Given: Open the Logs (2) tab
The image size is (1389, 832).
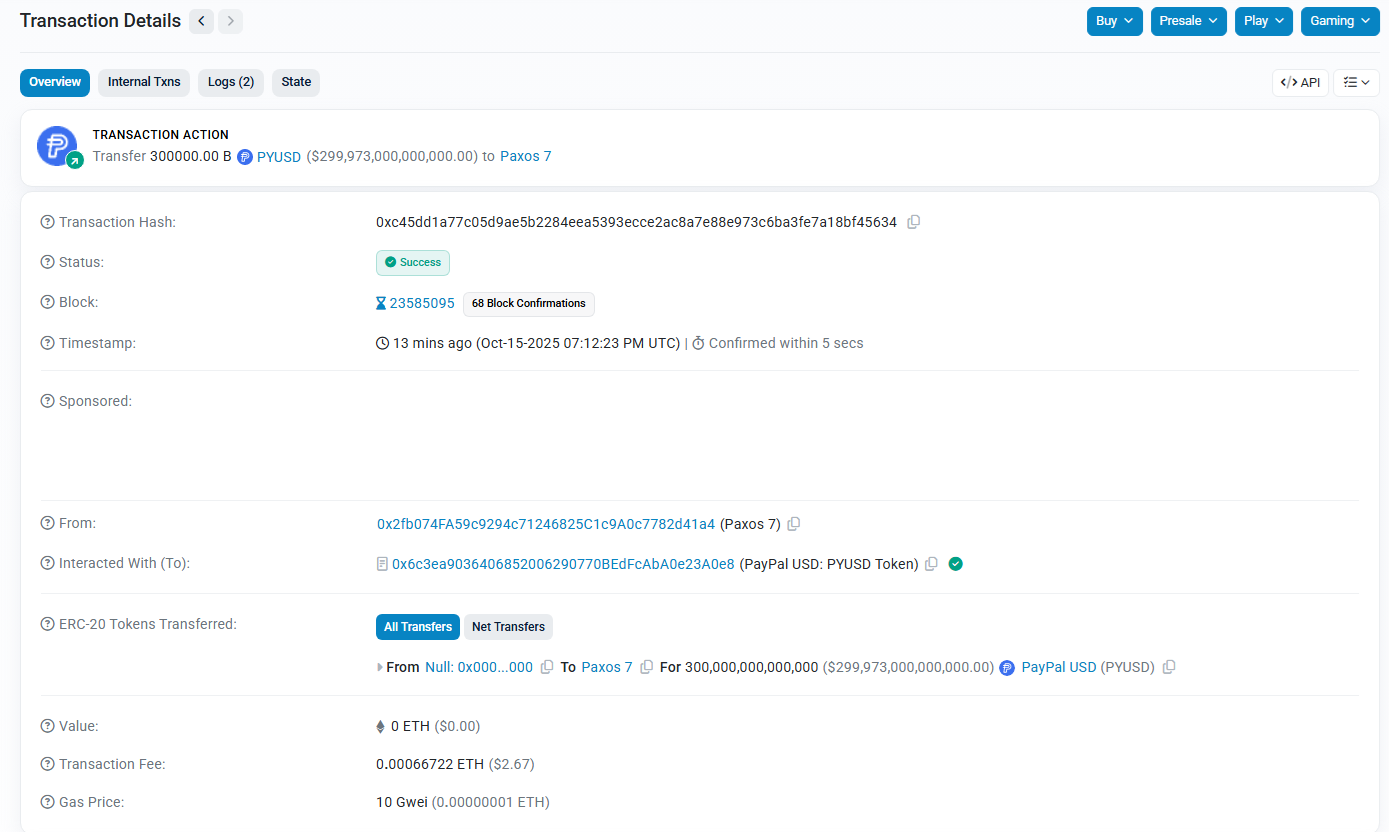Looking at the screenshot, I should pos(231,82).
